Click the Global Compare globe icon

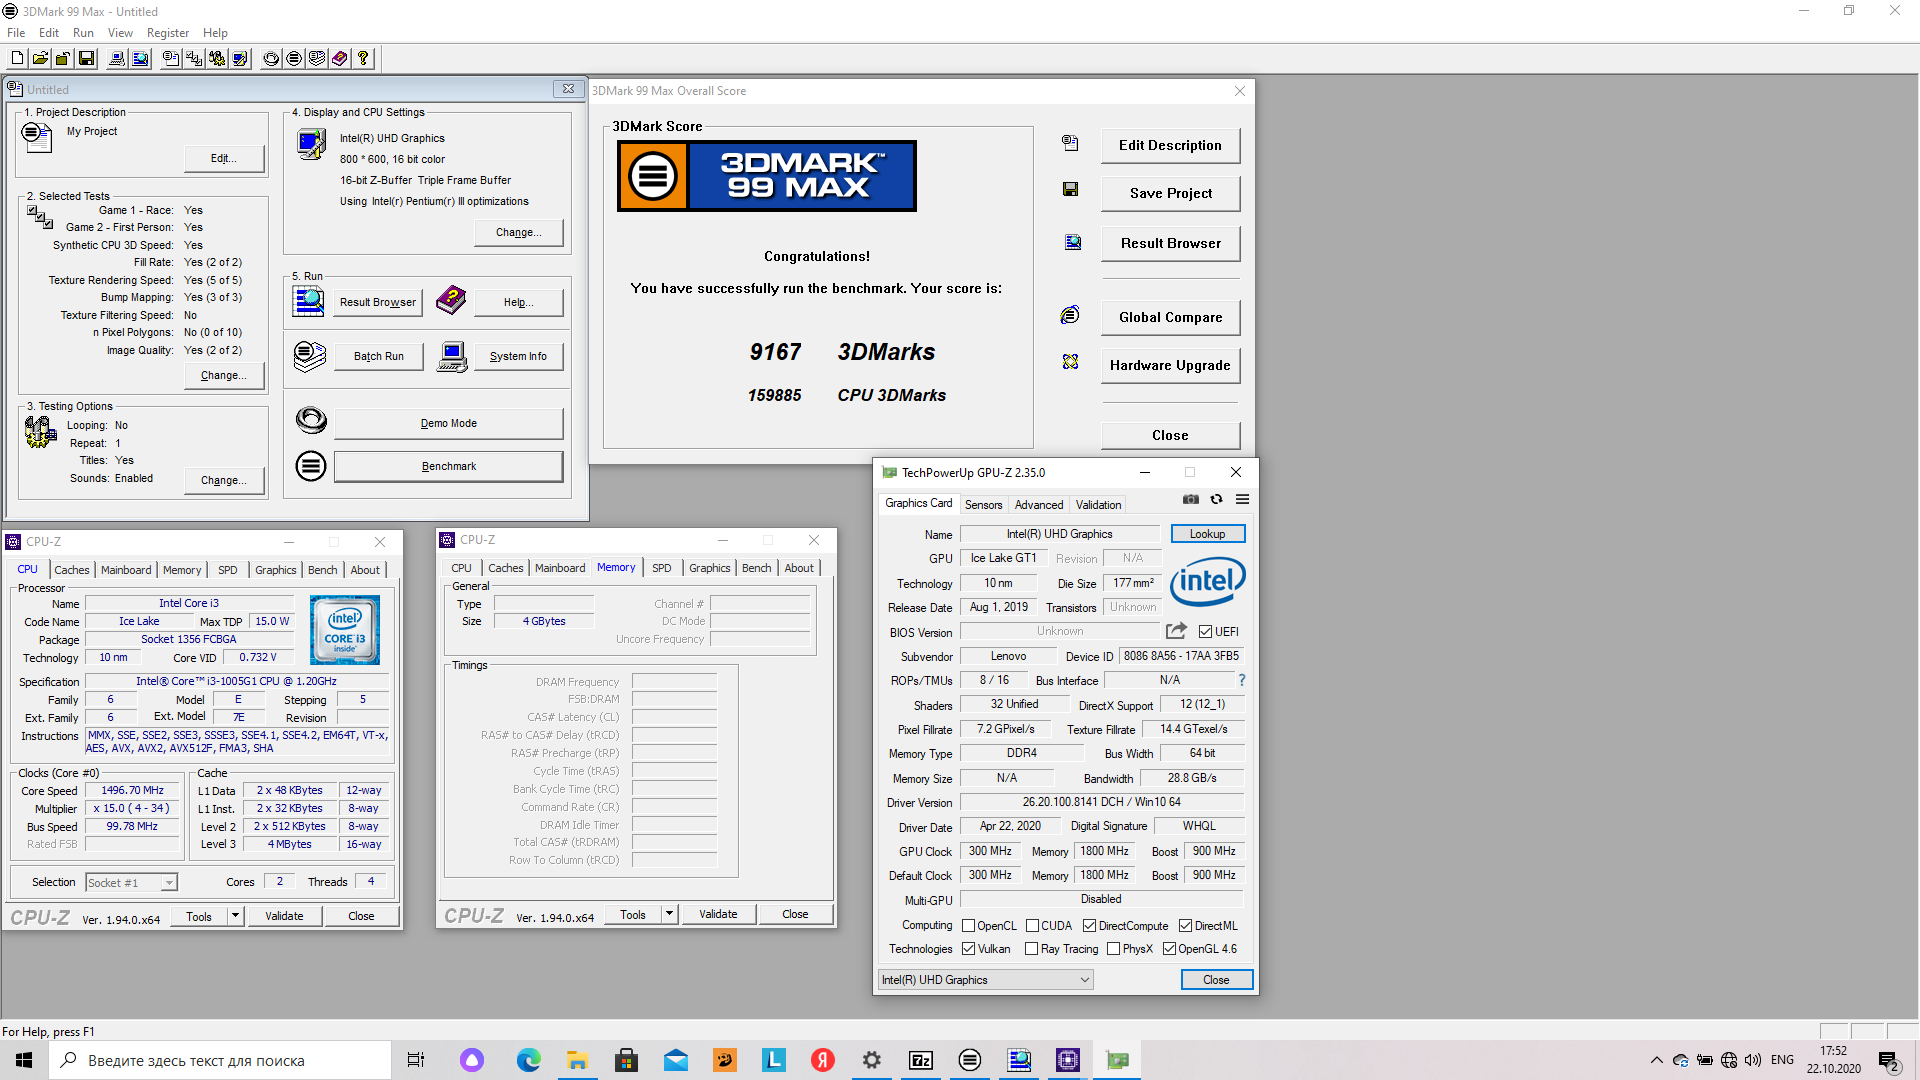coord(1070,316)
